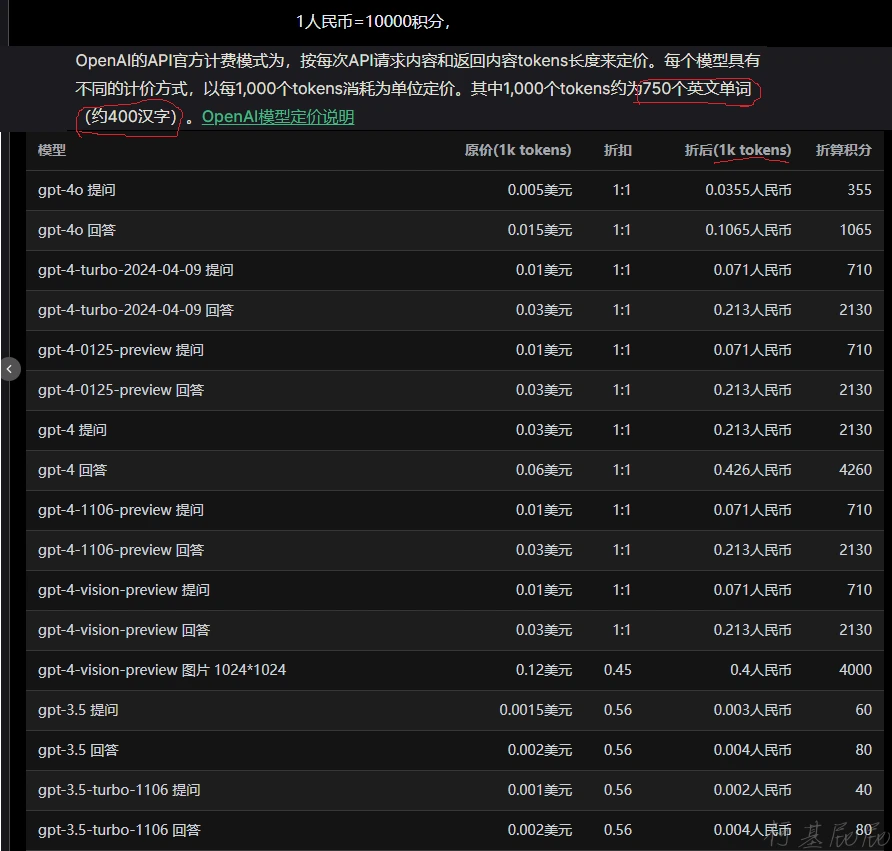Select 710 in the gpt-4-0125-preview 提问 row

click(x=860, y=350)
